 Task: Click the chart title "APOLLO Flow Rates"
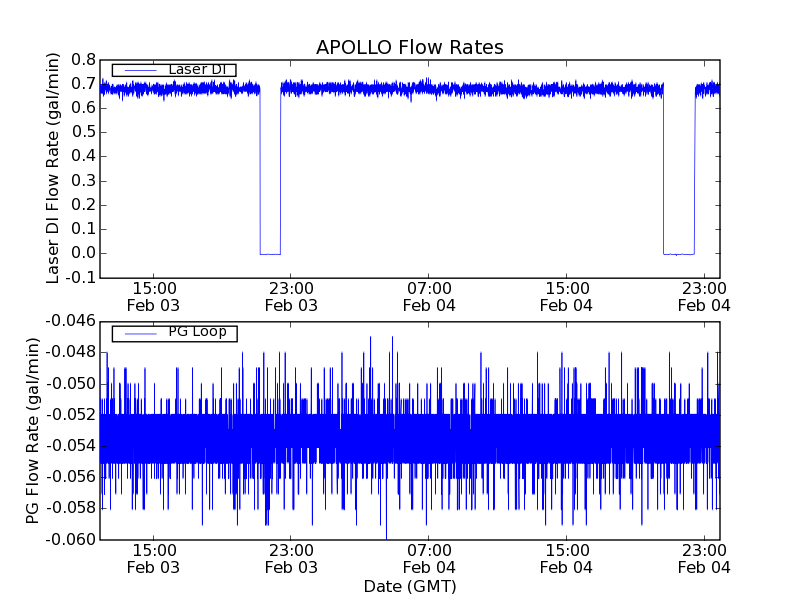[x=410, y=47]
